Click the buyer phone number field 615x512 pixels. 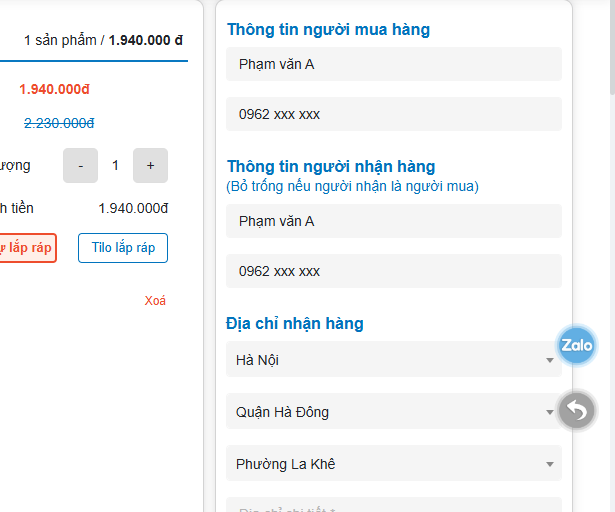coord(393,114)
